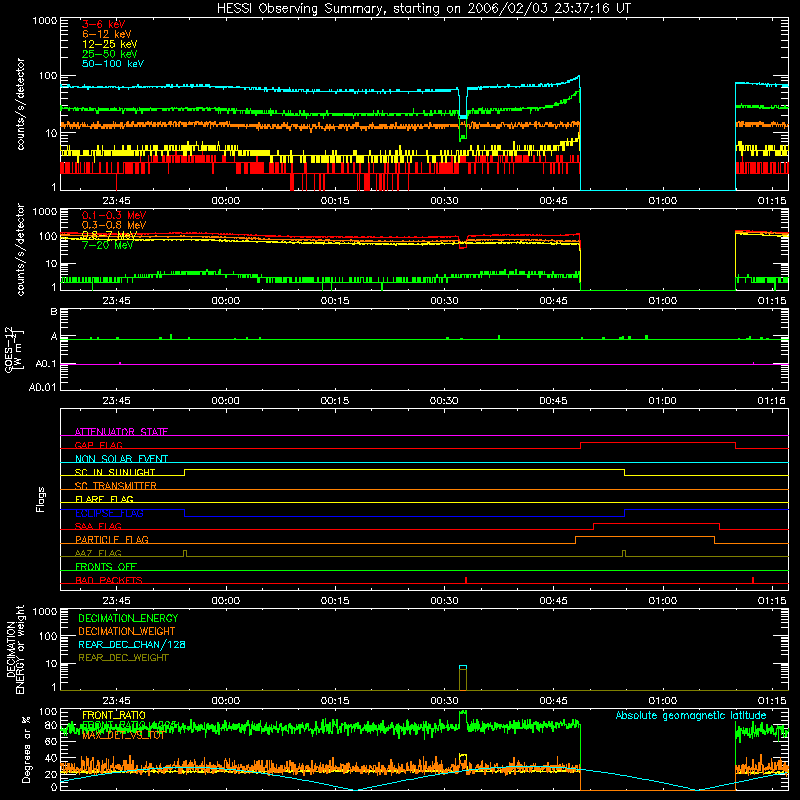Click the '0.3-0.8 MeV' legend entry
Screen dimensions: 800x800
(x=114, y=225)
